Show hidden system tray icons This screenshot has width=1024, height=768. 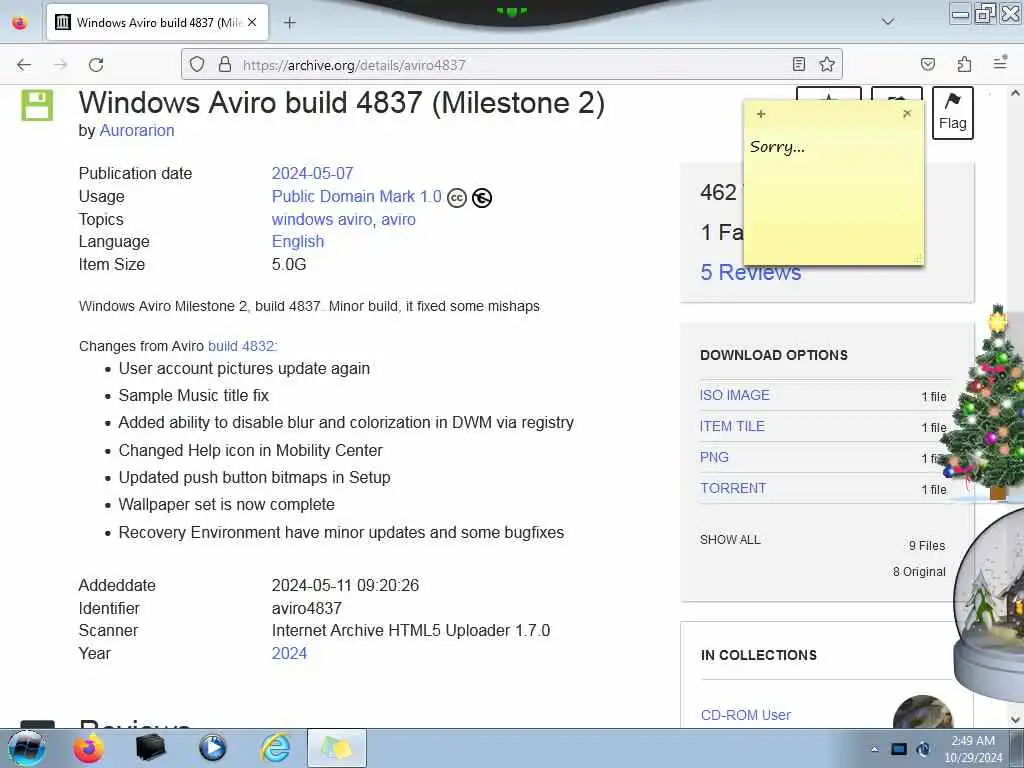(874, 749)
